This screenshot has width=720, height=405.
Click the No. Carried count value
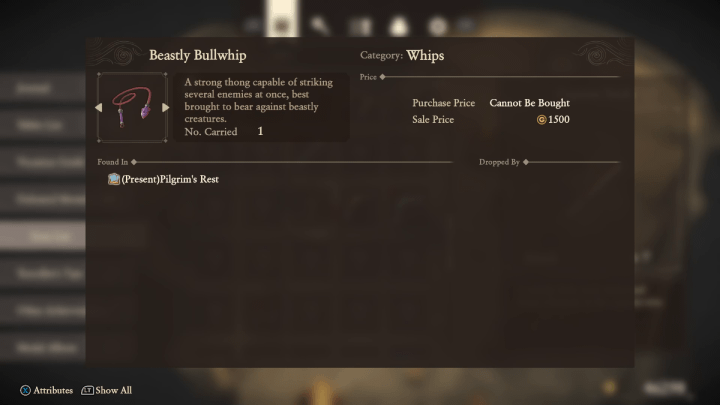point(260,131)
